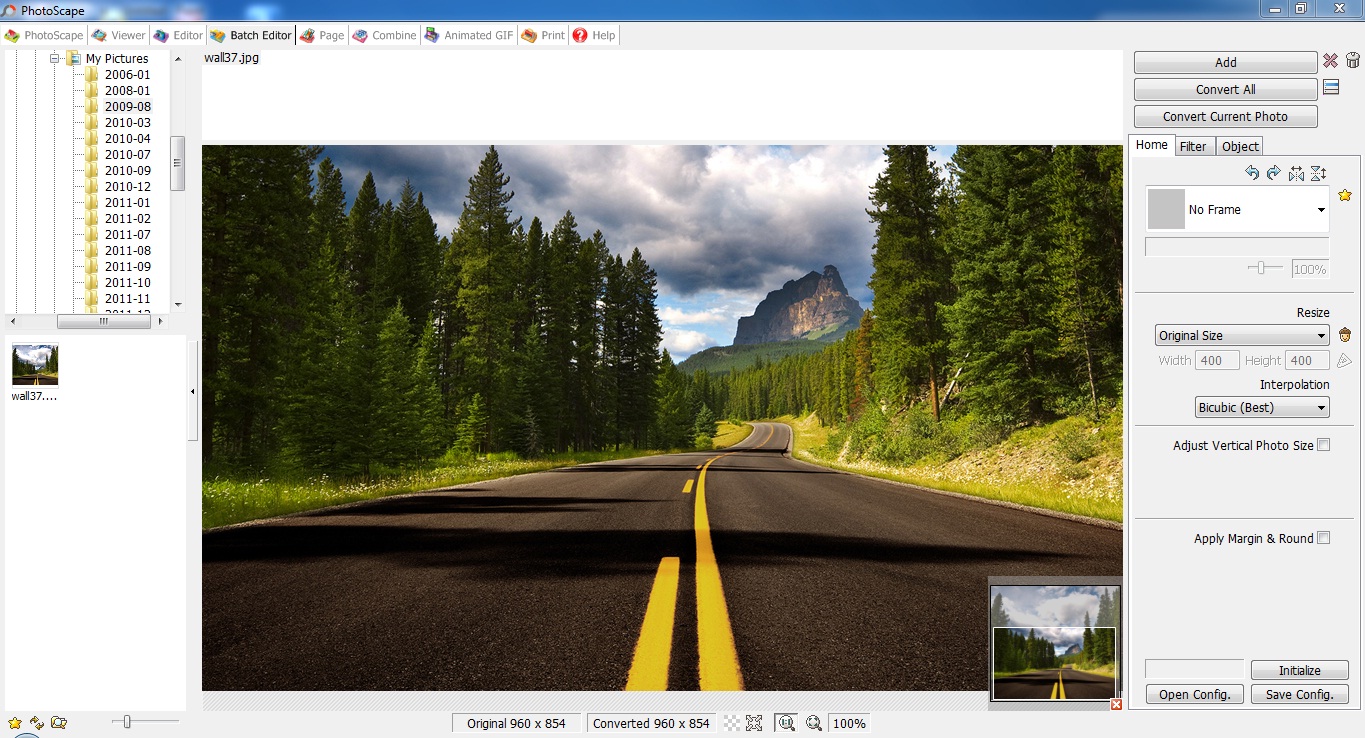The image size is (1365, 738).
Task: Enable Adjust Vertical Photo Size checkbox
Action: (x=1324, y=445)
